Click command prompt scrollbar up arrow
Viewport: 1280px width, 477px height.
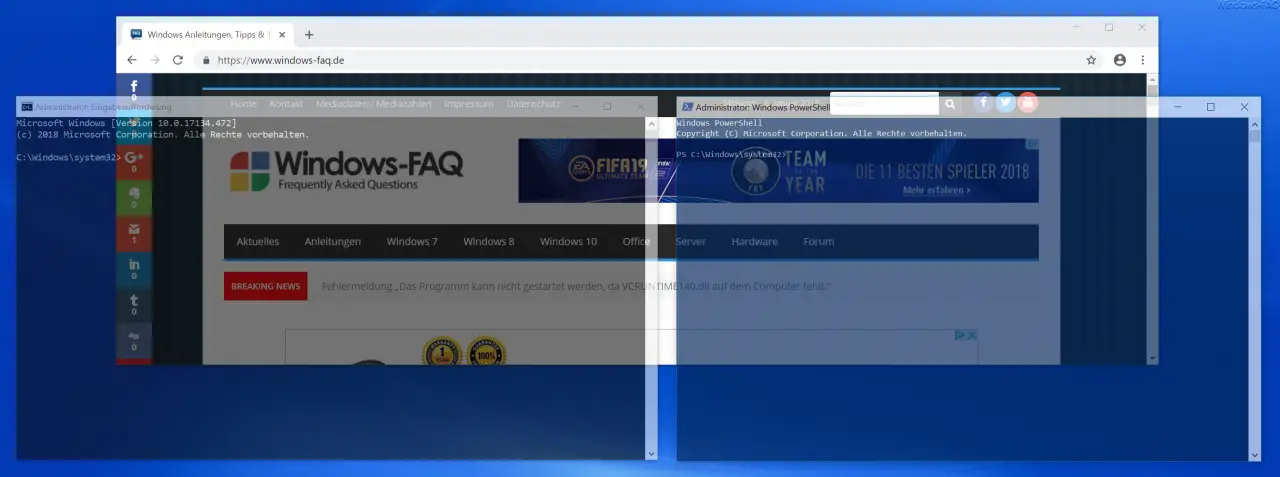(x=652, y=124)
